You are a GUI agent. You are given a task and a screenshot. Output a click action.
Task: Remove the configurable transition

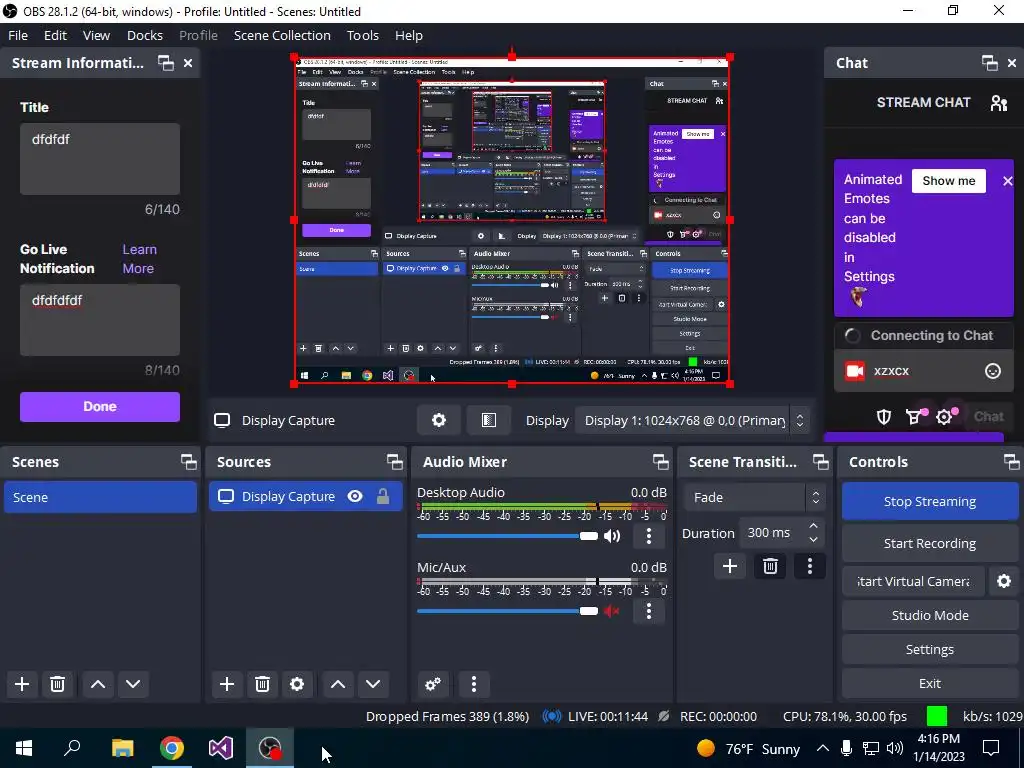click(x=770, y=566)
